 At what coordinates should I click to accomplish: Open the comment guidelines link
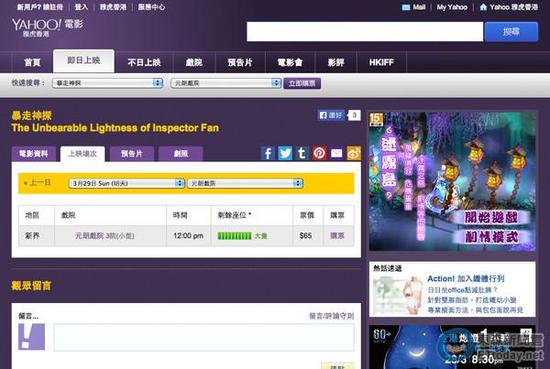pos(331,316)
